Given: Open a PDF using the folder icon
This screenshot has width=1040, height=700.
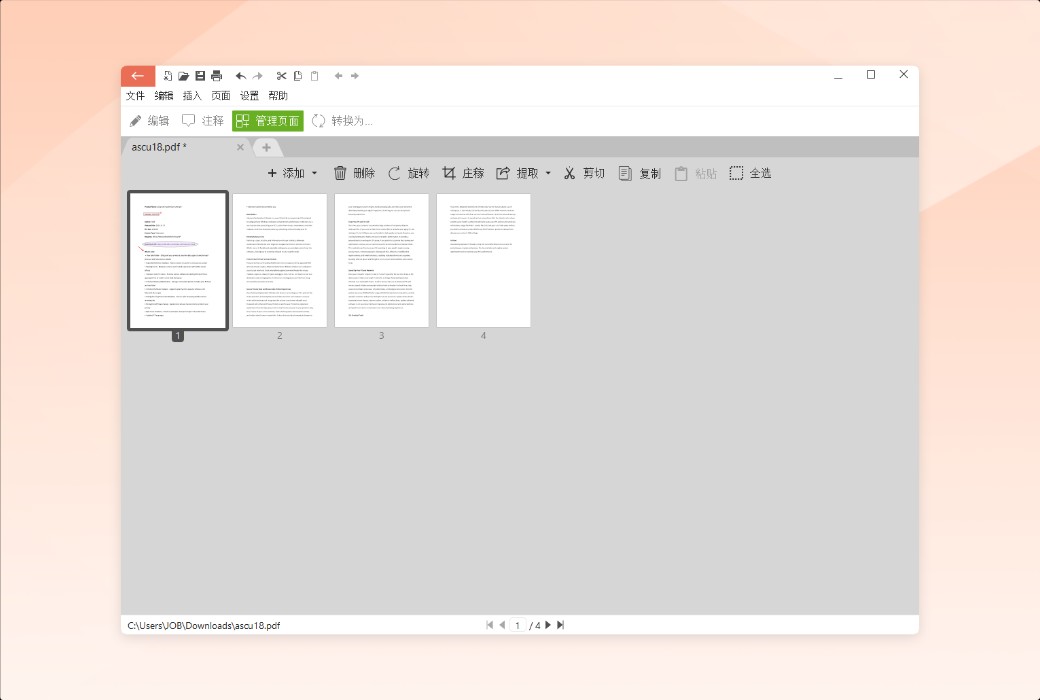Looking at the screenshot, I should tap(184, 75).
